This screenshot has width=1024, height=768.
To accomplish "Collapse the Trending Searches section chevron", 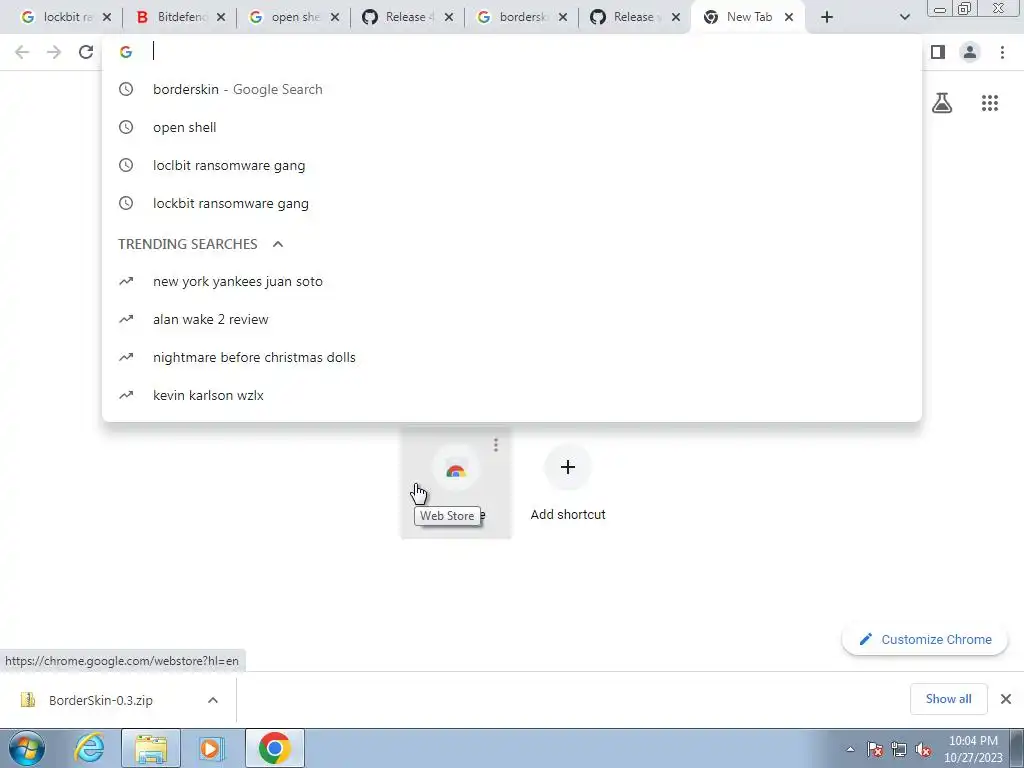I will click(278, 244).
